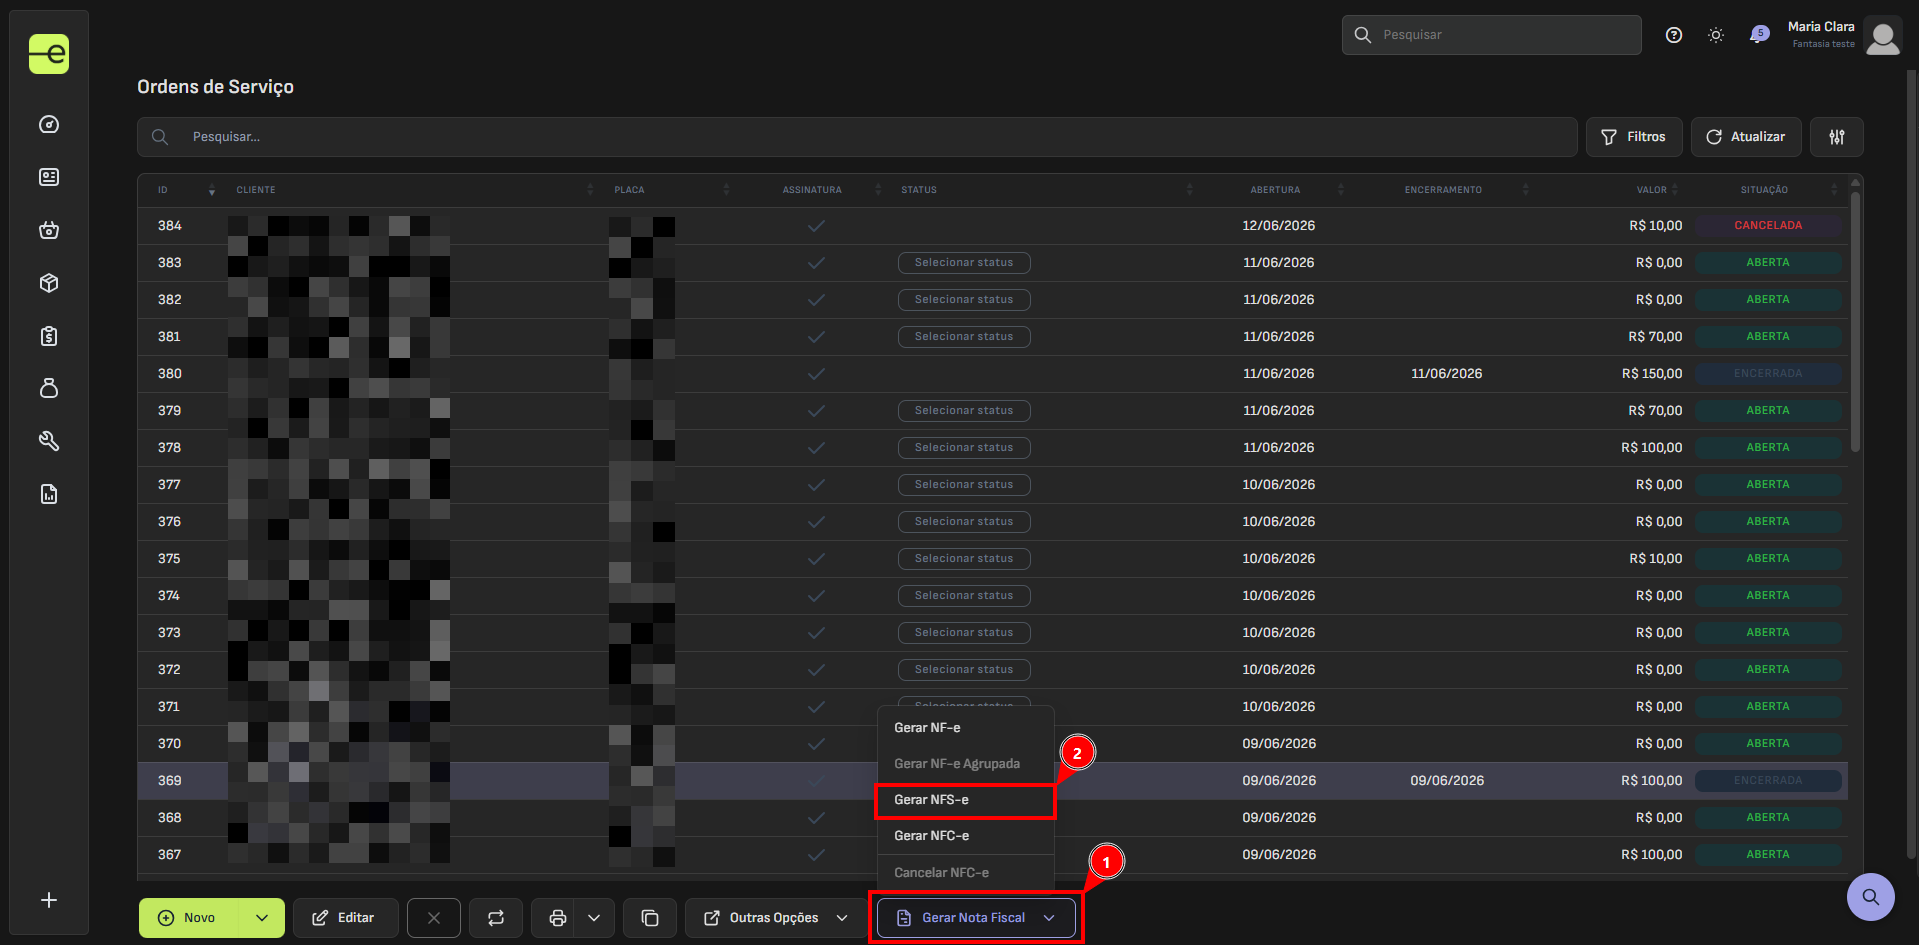Image resolution: width=1919 pixels, height=945 pixels.
Task: Open the help question mark icon
Action: pyautogui.click(x=1674, y=35)
